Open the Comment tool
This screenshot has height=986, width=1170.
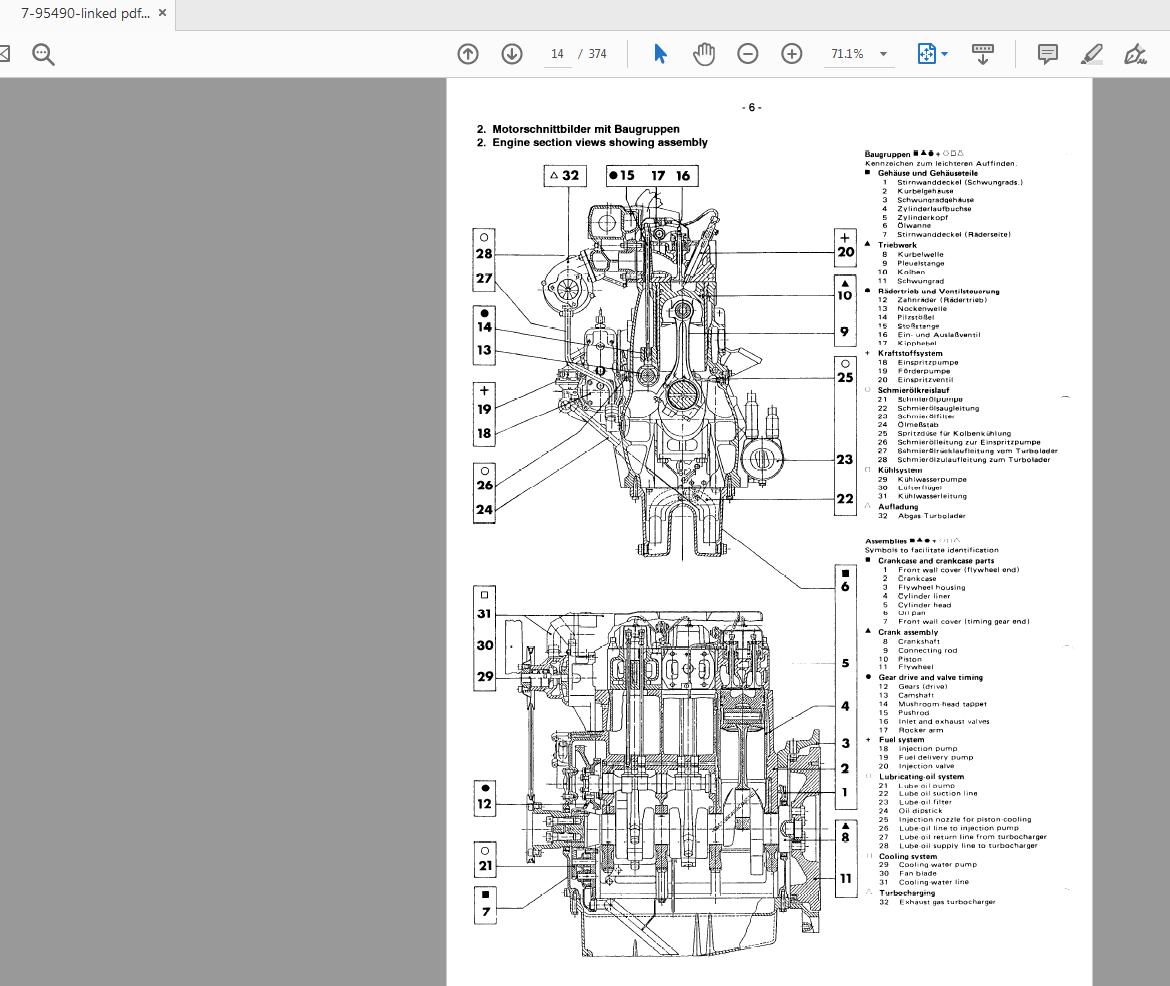pyautogui.click(x=1047, y=54)
